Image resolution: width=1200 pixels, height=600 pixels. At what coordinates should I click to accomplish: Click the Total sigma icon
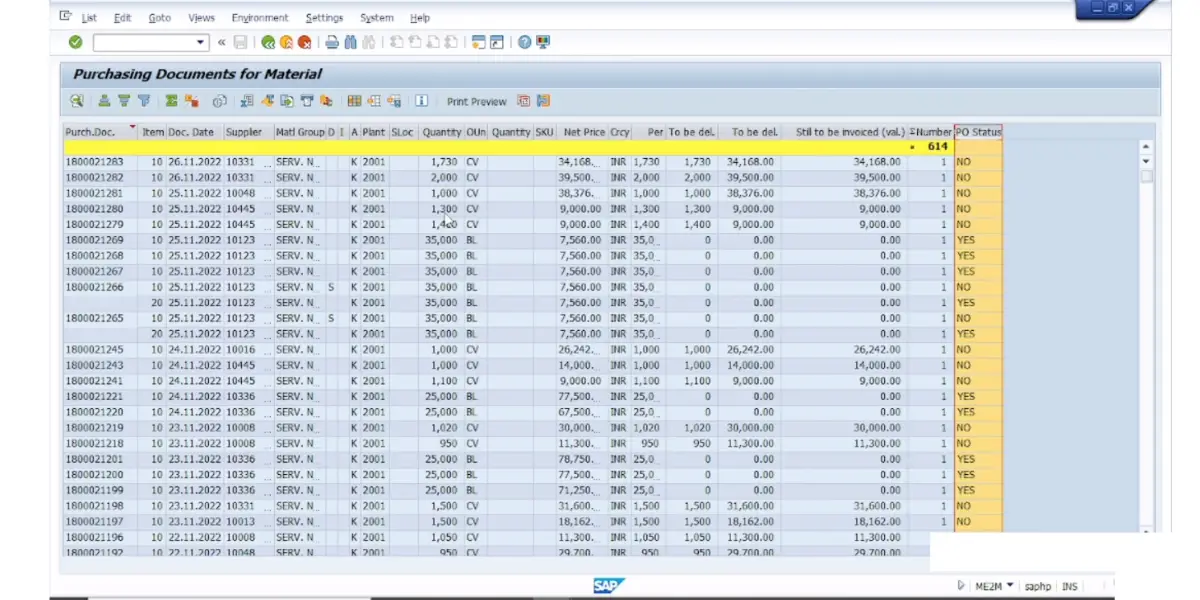[171, 101]
